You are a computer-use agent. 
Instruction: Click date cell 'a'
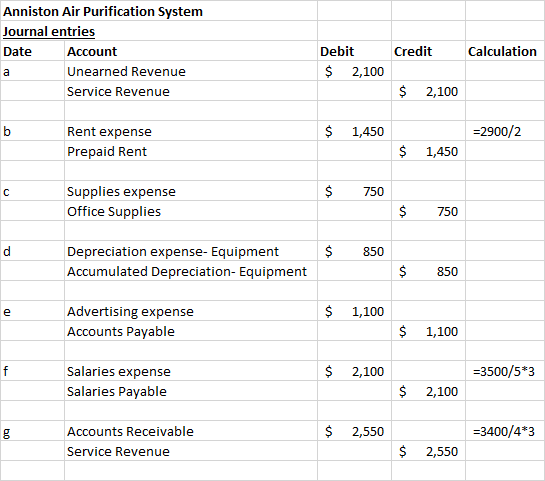coord(32,71)
